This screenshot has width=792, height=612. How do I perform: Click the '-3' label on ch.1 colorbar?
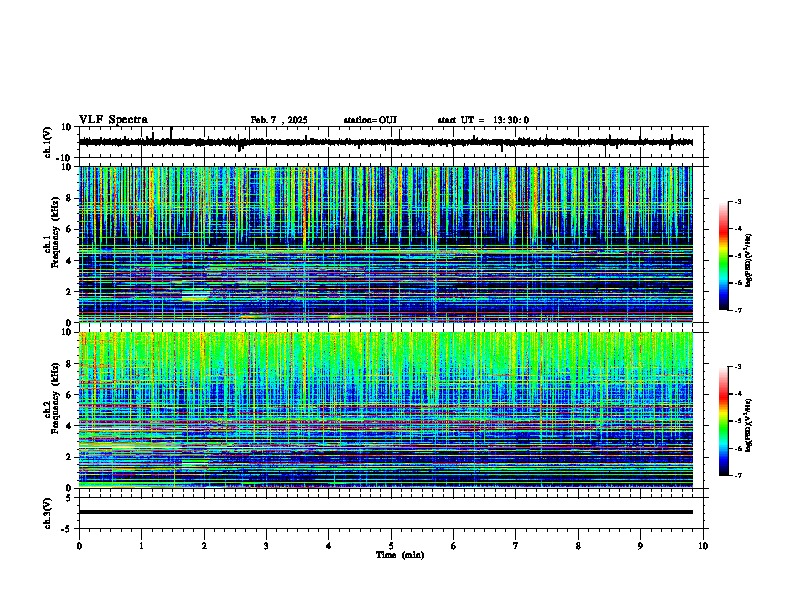coord(737,202)
